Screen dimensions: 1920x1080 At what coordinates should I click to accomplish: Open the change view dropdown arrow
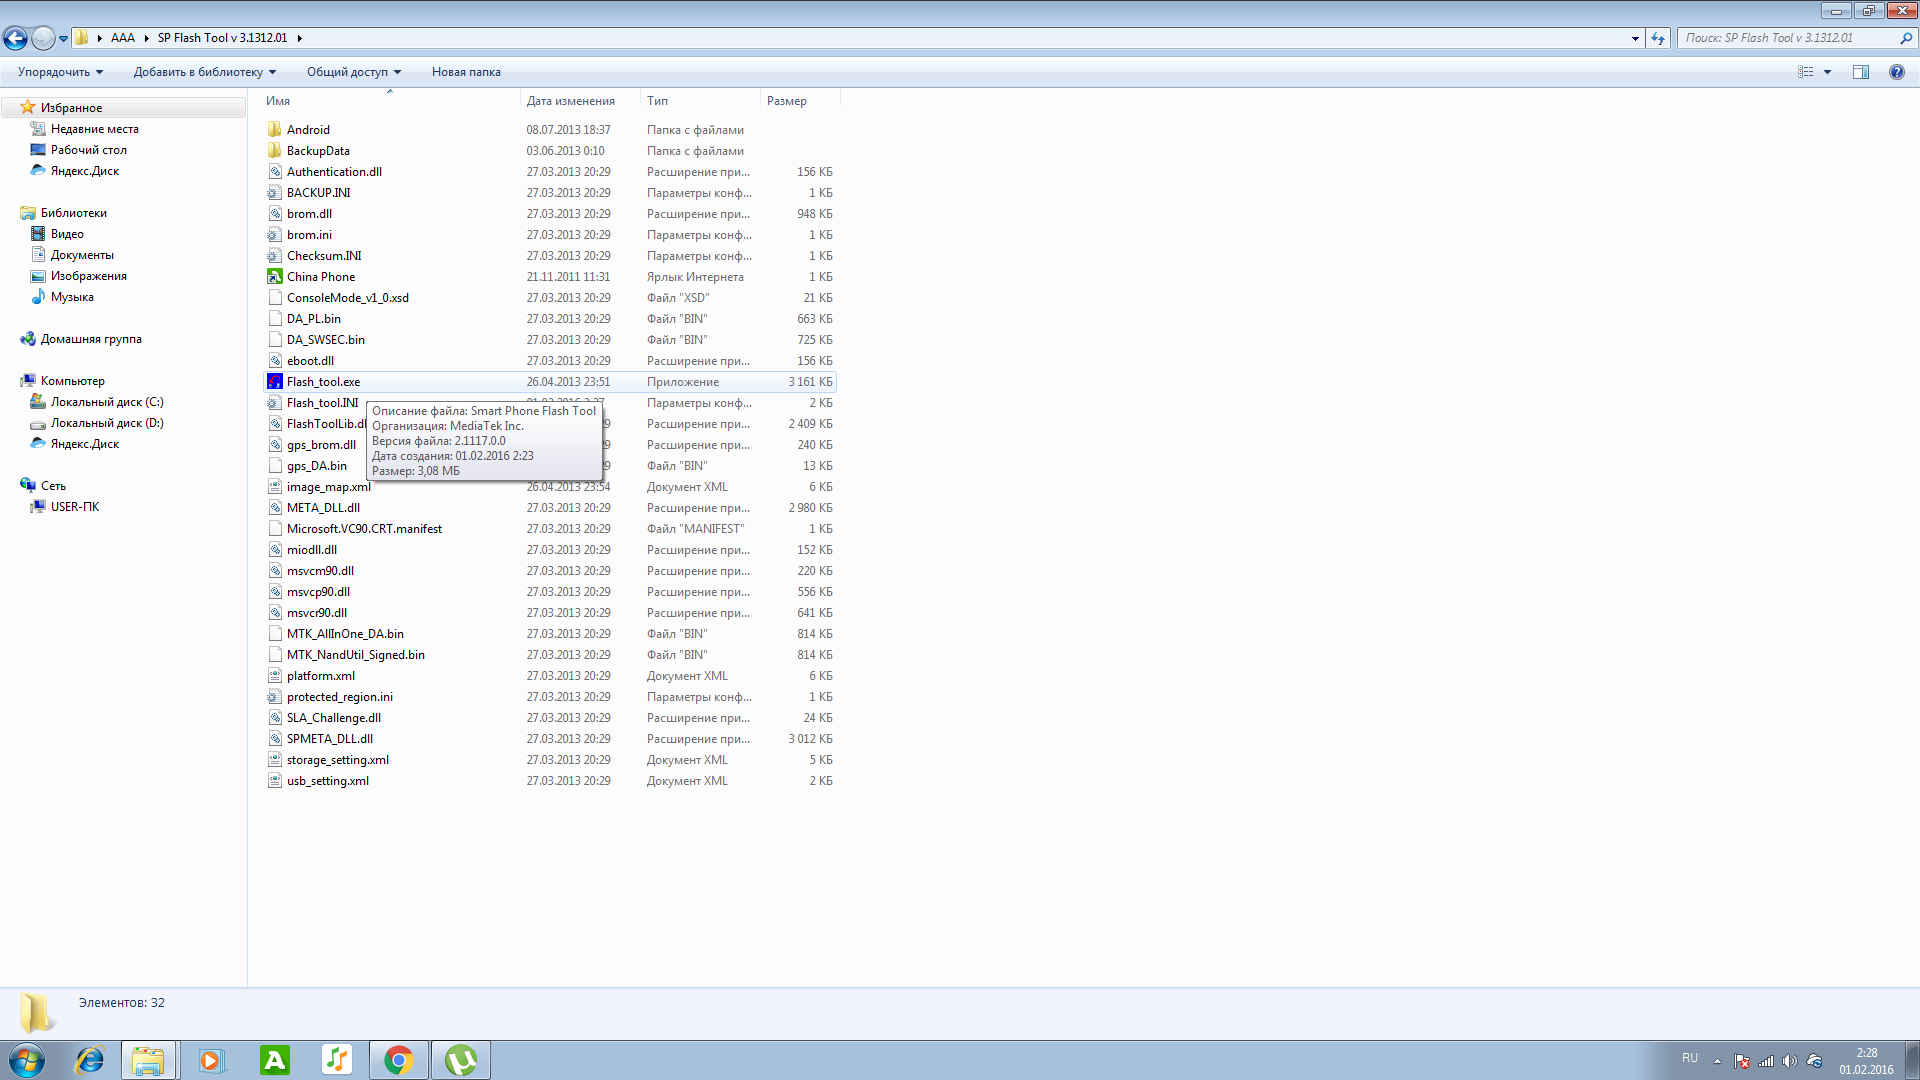pyautogui.click(x=1827, y=72)
